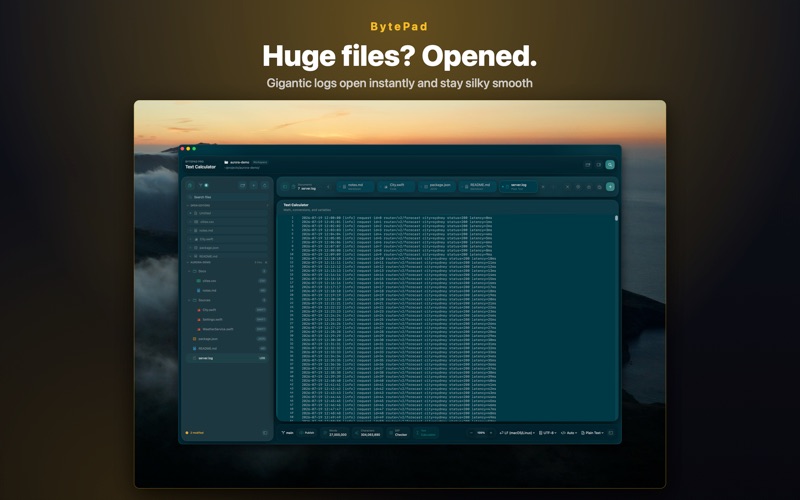This screenshot has height=500, width=800.
Task: Select Untitled in Open Editors
Action: (x=228, y=213)
